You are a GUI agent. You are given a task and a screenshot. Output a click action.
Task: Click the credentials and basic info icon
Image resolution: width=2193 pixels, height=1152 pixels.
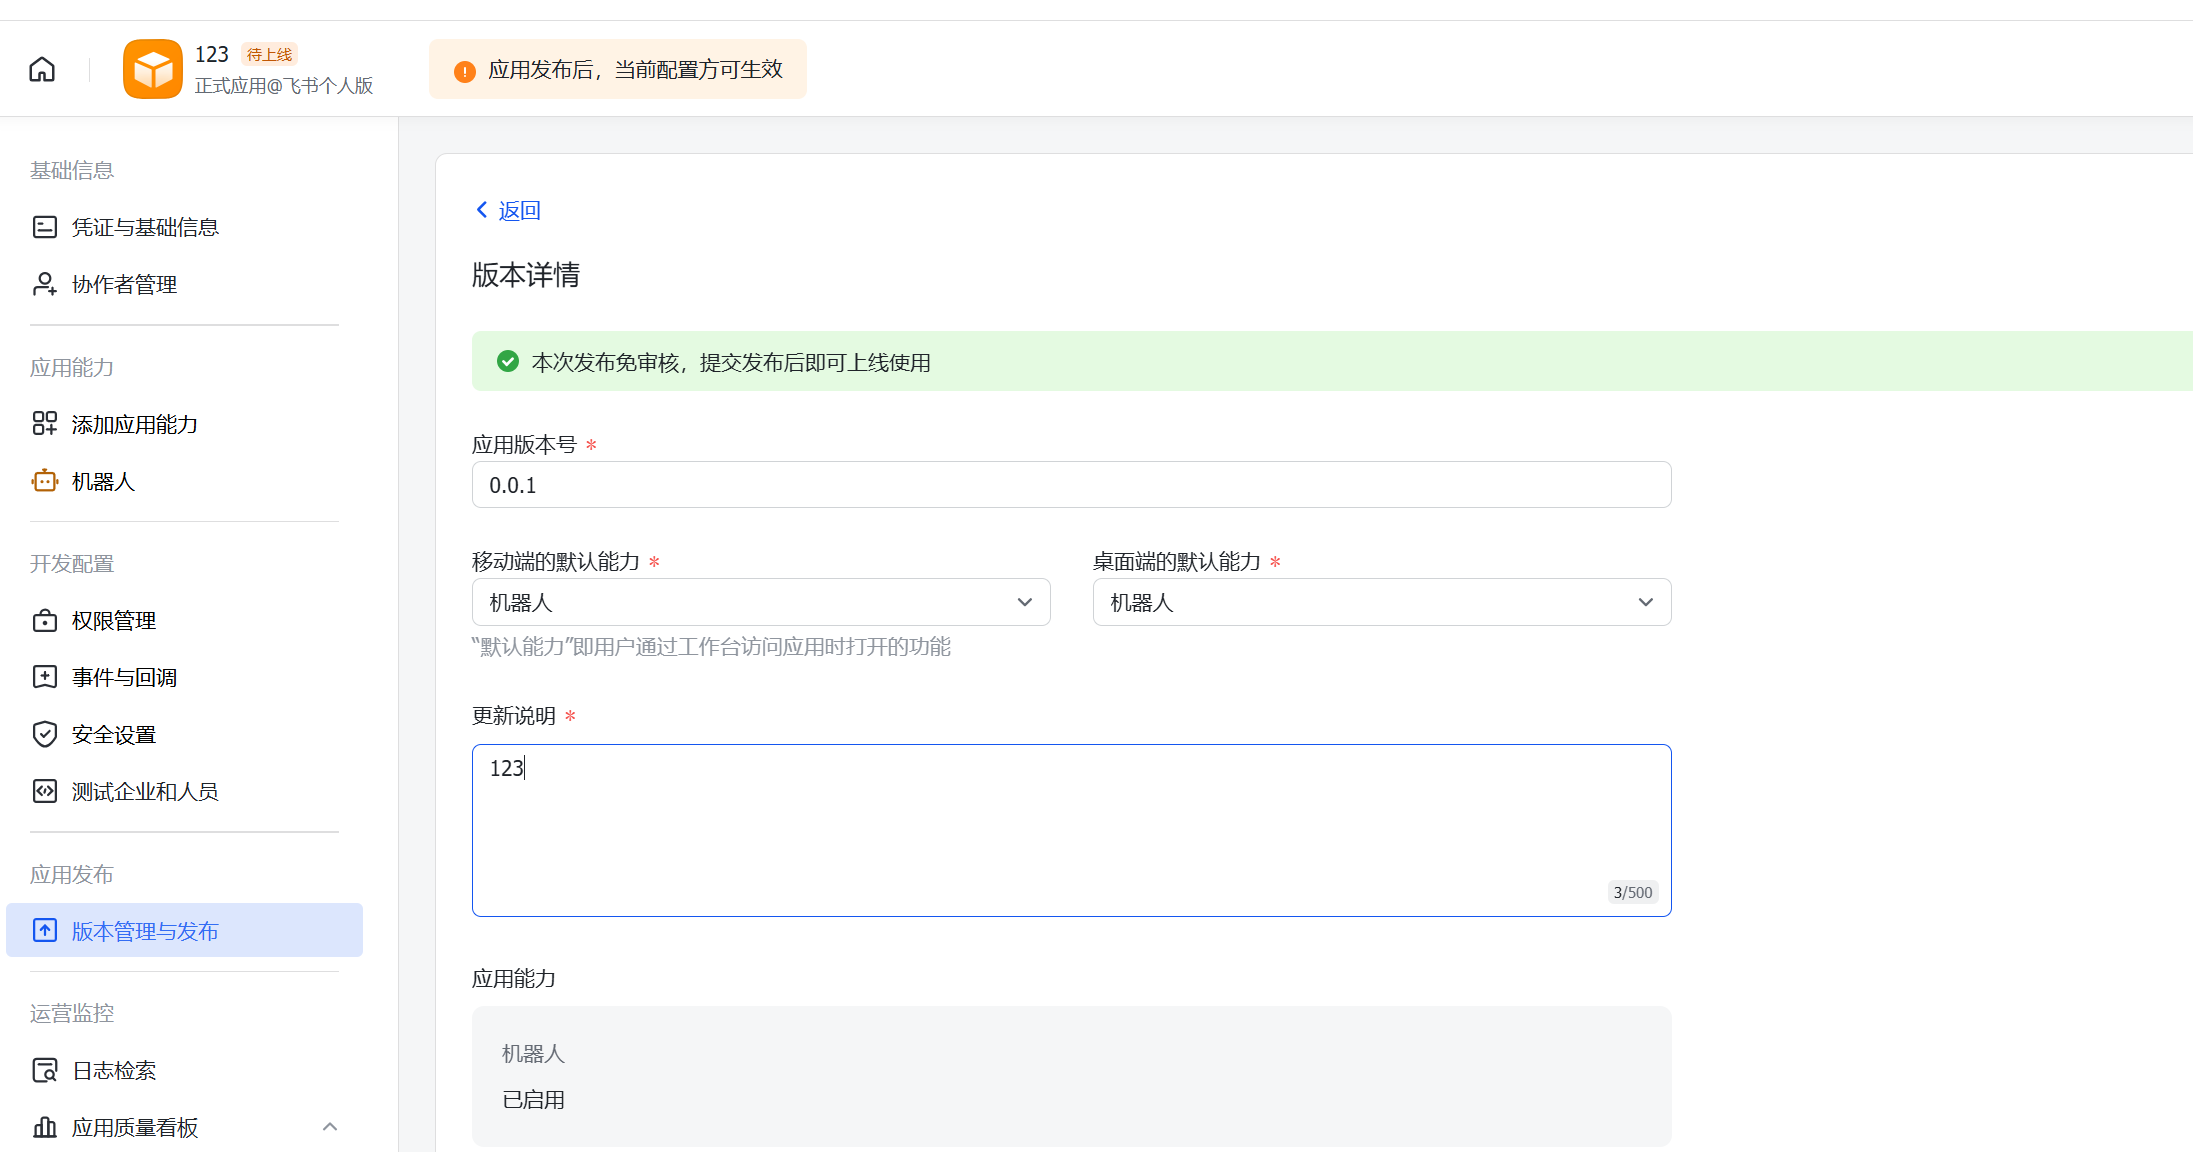(x=45, y=227)
